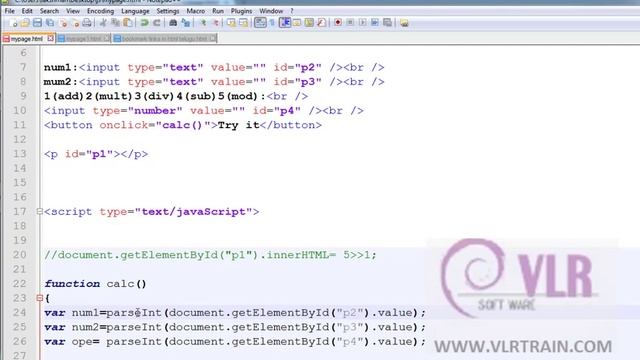Open the Settings menu
640x360 pixels.
pyautogui.click(x=168, y=11)
